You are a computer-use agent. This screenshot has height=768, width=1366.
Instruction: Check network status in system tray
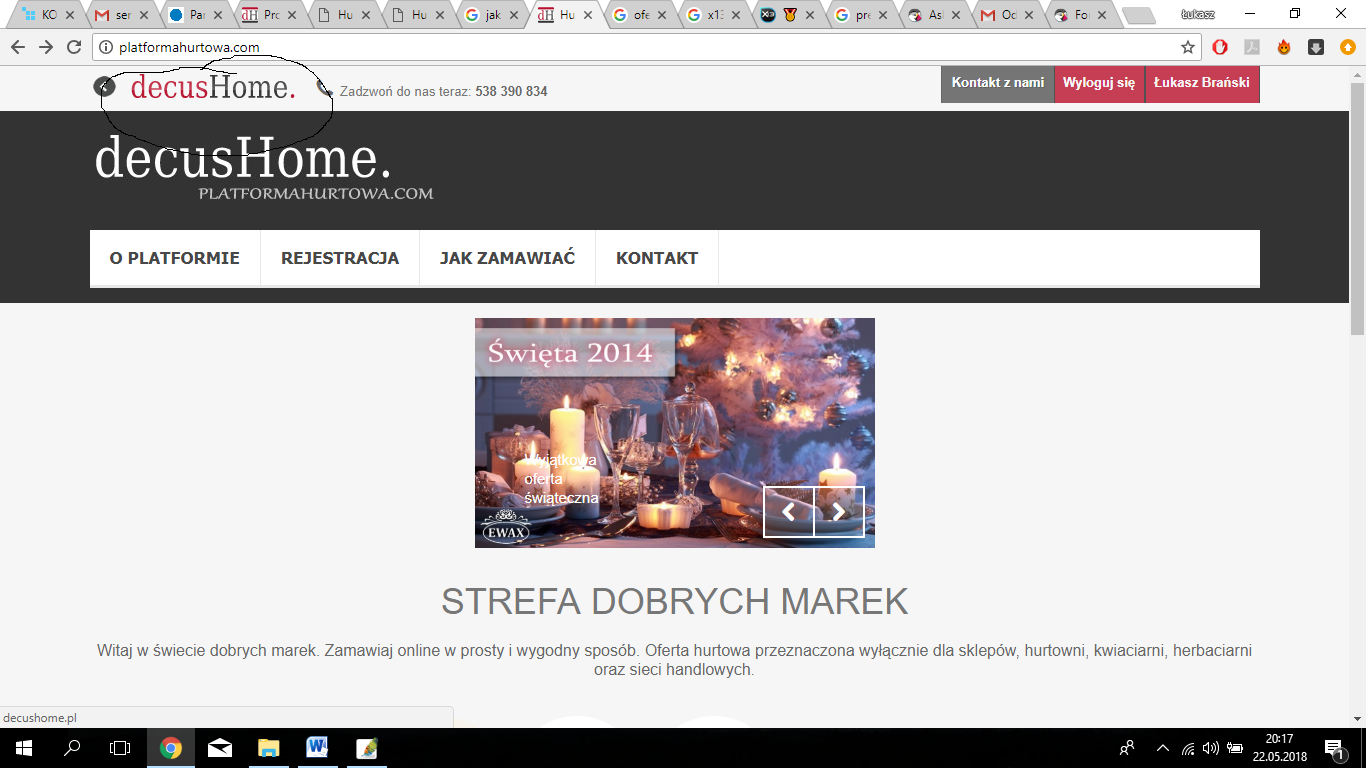coord(1188,748)
